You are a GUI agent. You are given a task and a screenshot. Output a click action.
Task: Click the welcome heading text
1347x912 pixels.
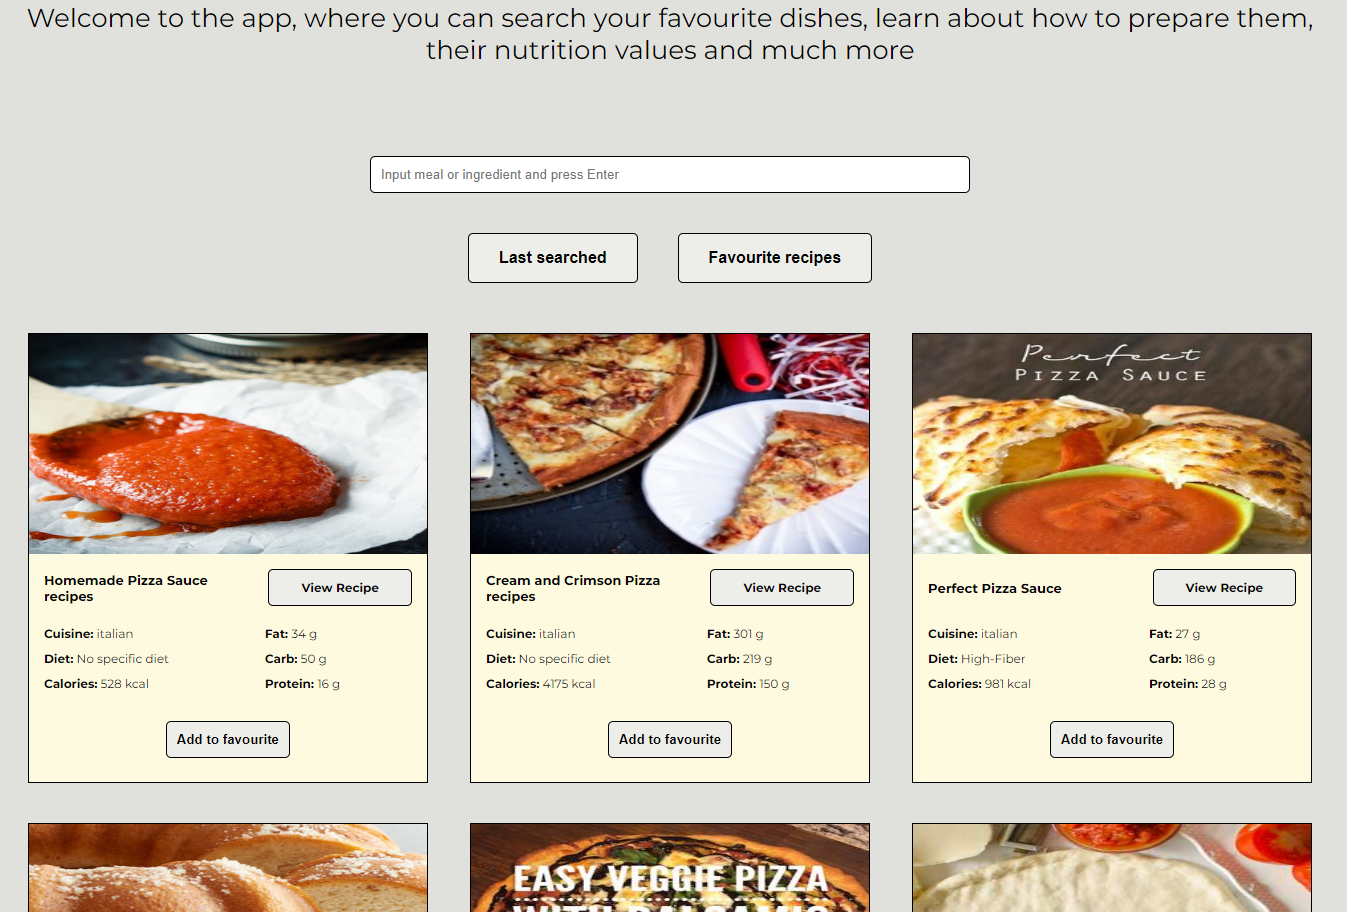tap(669, 33)
